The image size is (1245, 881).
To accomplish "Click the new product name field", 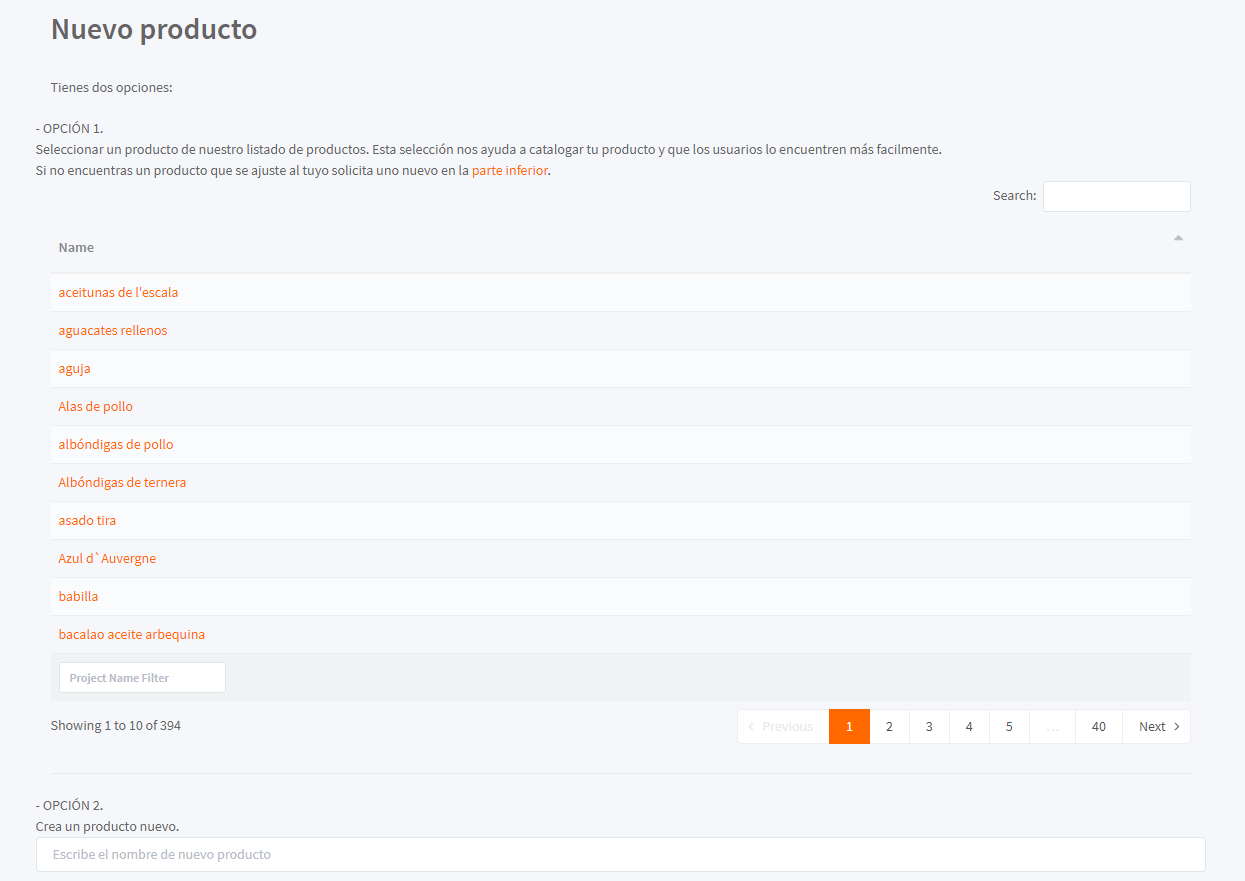I will tap(621, 855).
